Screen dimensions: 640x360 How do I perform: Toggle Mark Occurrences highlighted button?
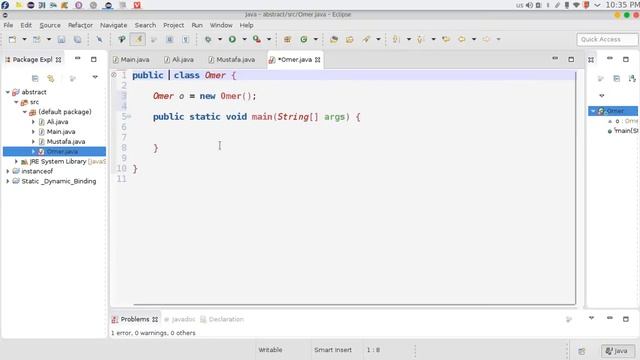(x=138, y=39)
